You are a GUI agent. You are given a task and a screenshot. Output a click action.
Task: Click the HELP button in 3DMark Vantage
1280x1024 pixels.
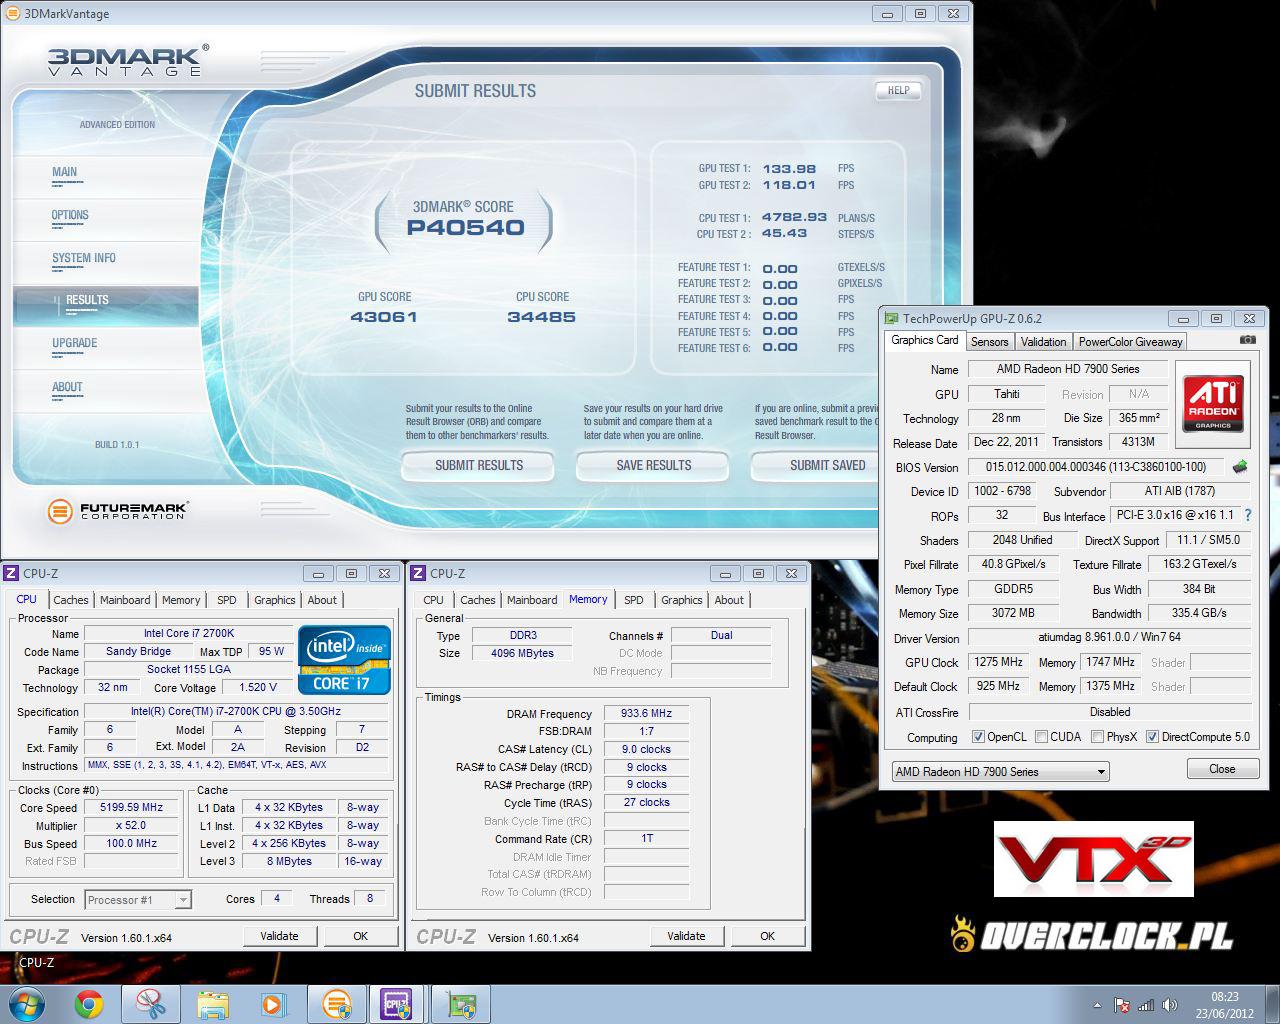tap(898, 90)
